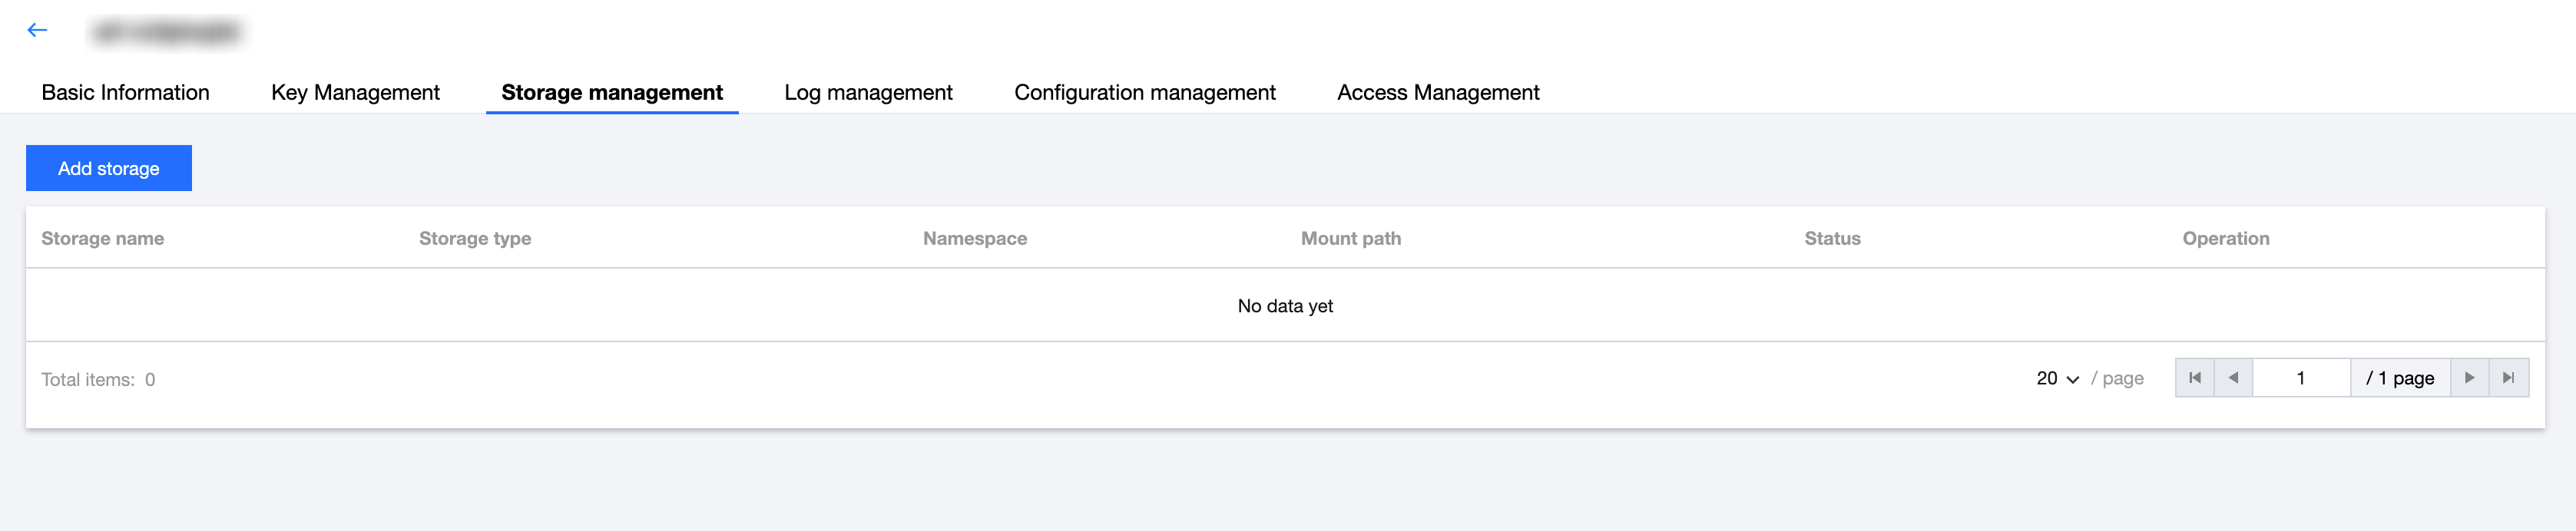The height and width of the screenshot is (531, 2576).
Task: Go to next page of results
Action: [x=2469, y=378]
